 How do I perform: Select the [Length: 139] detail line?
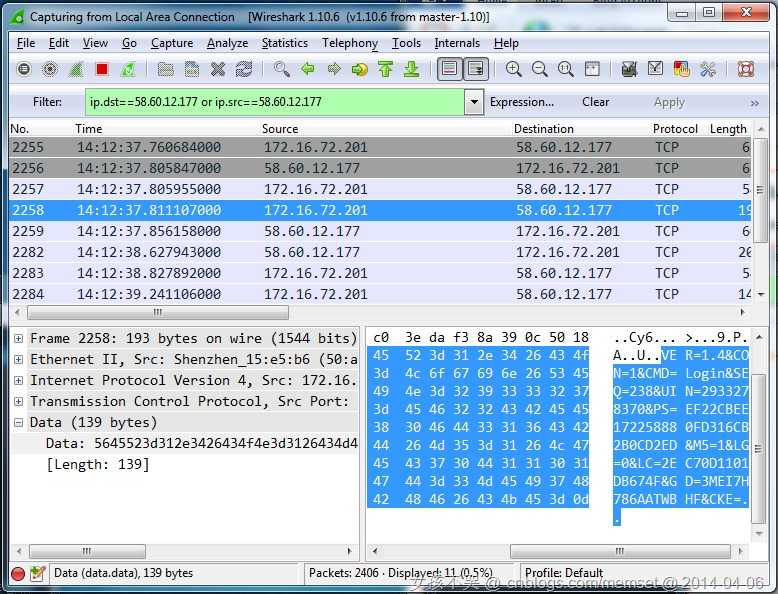(98, 464)
